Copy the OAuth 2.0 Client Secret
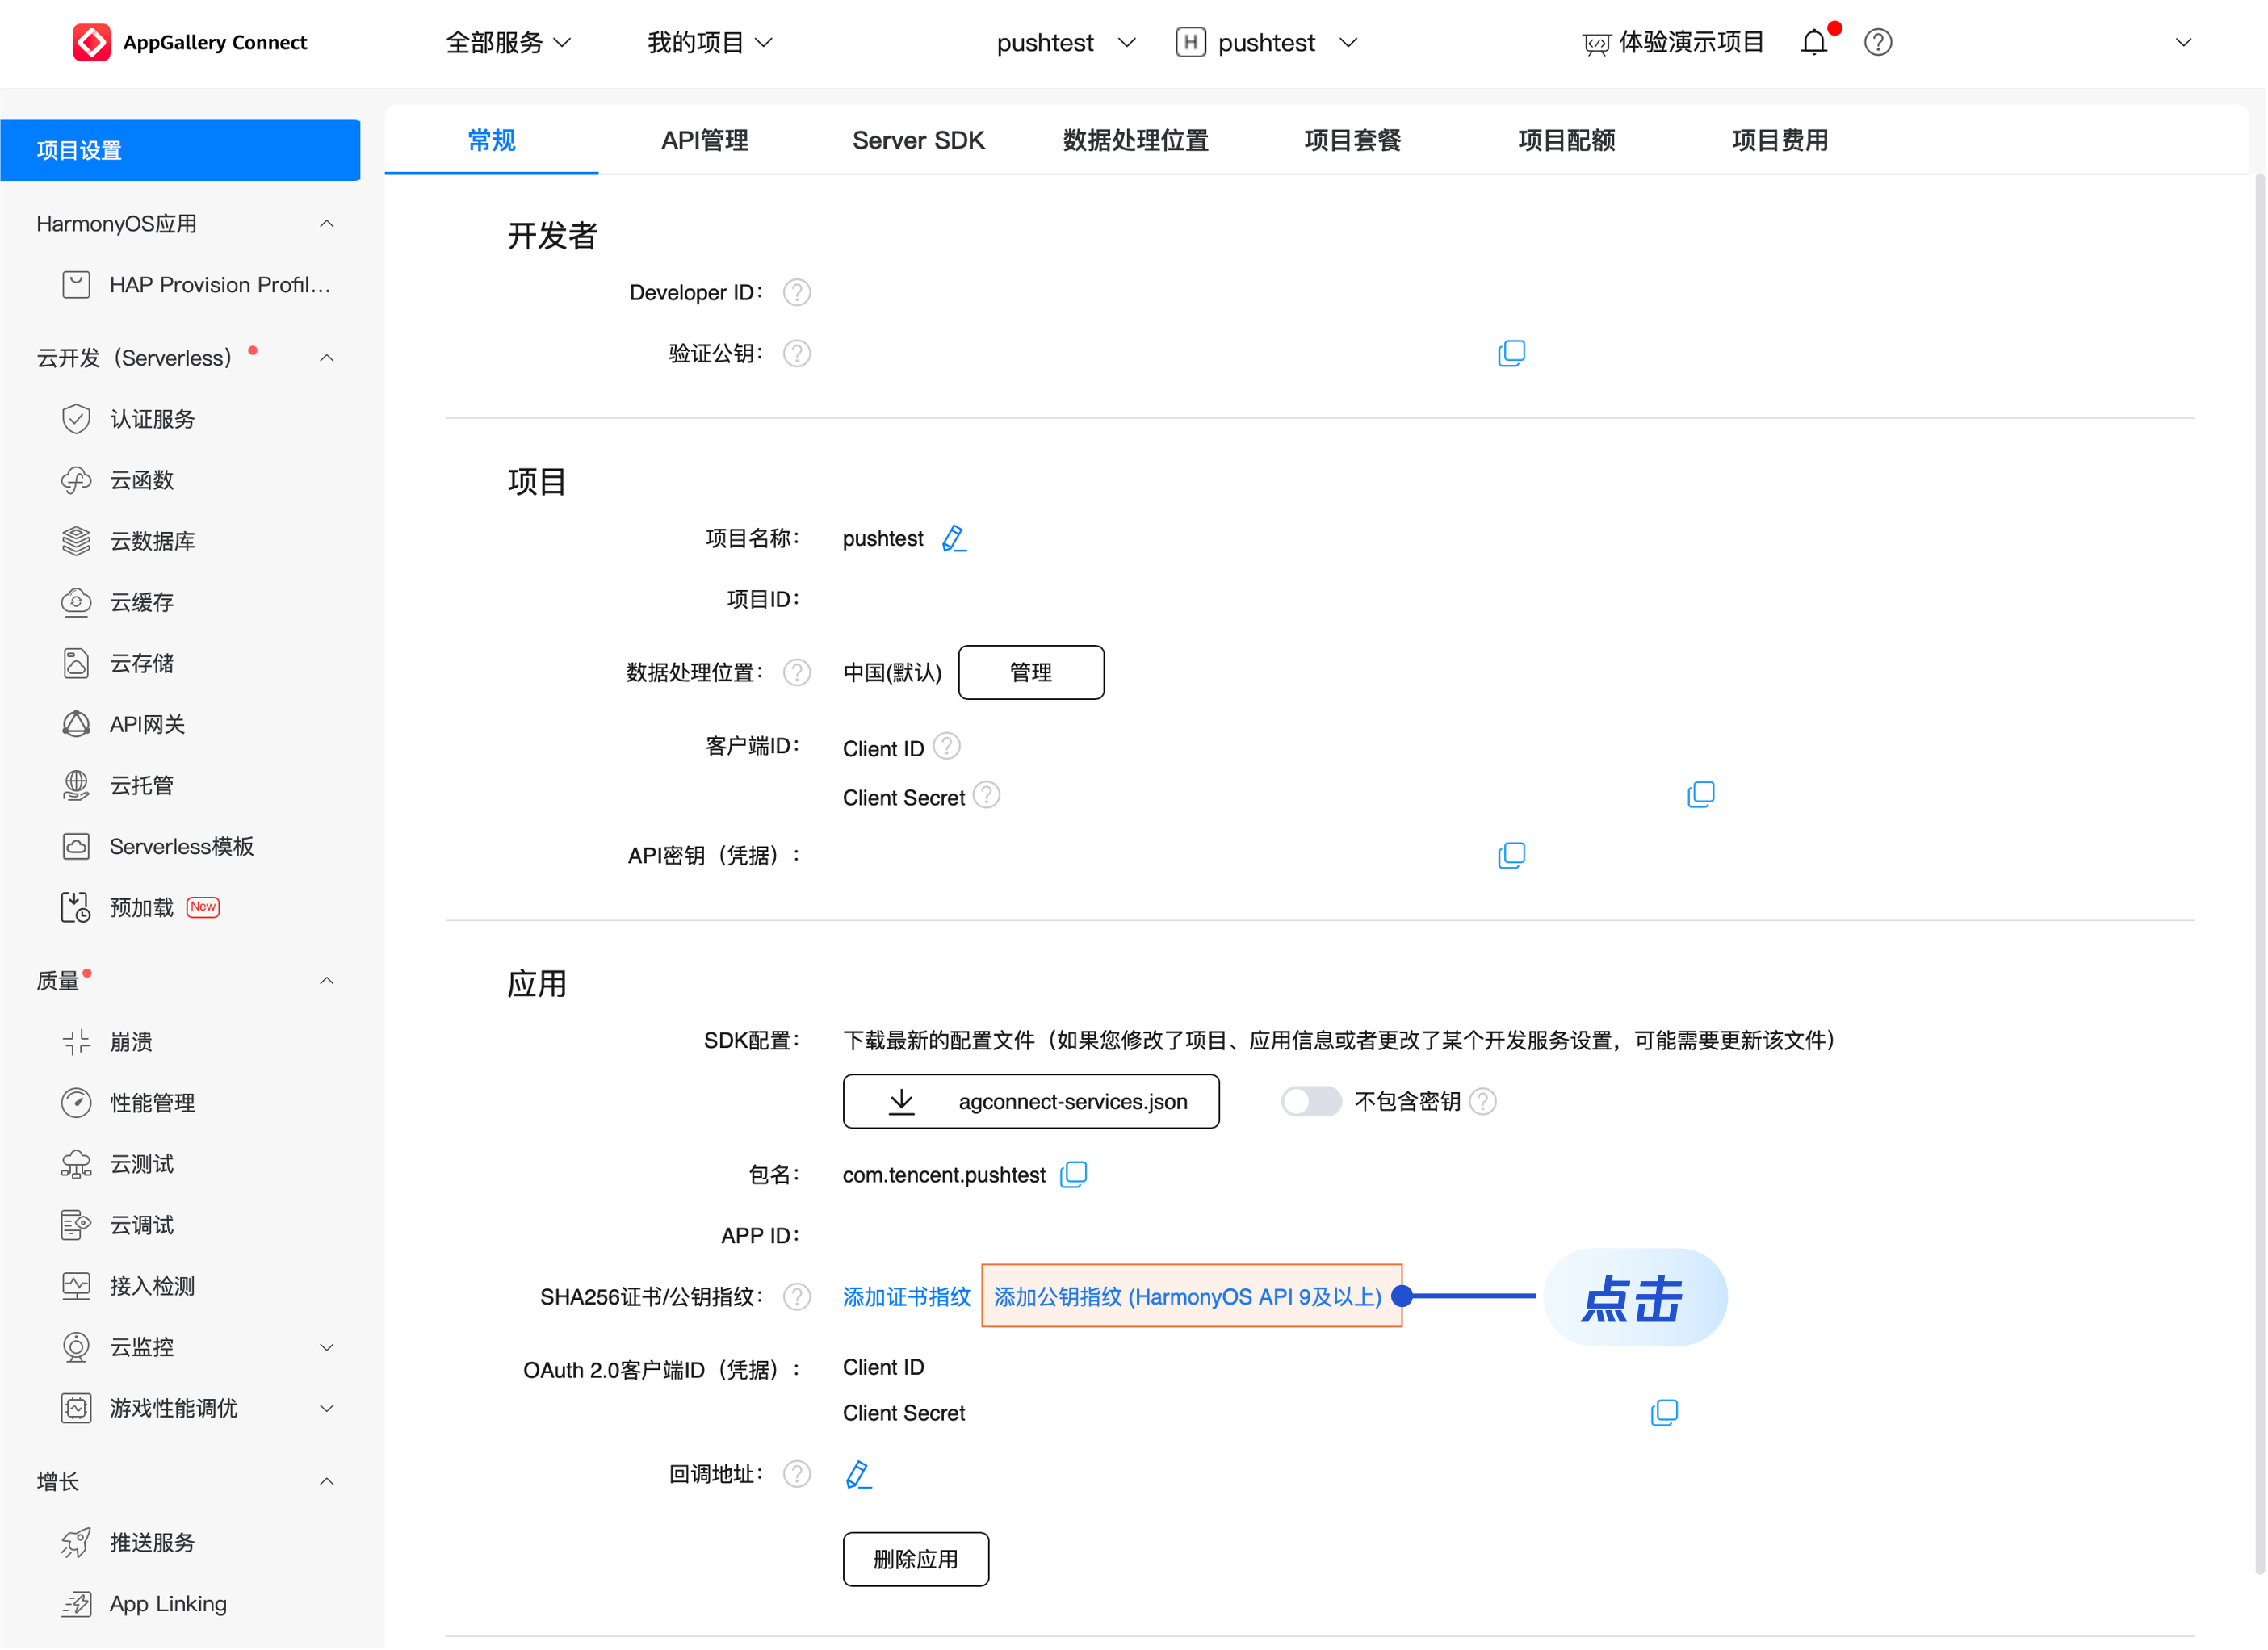 (1666, 1414)
